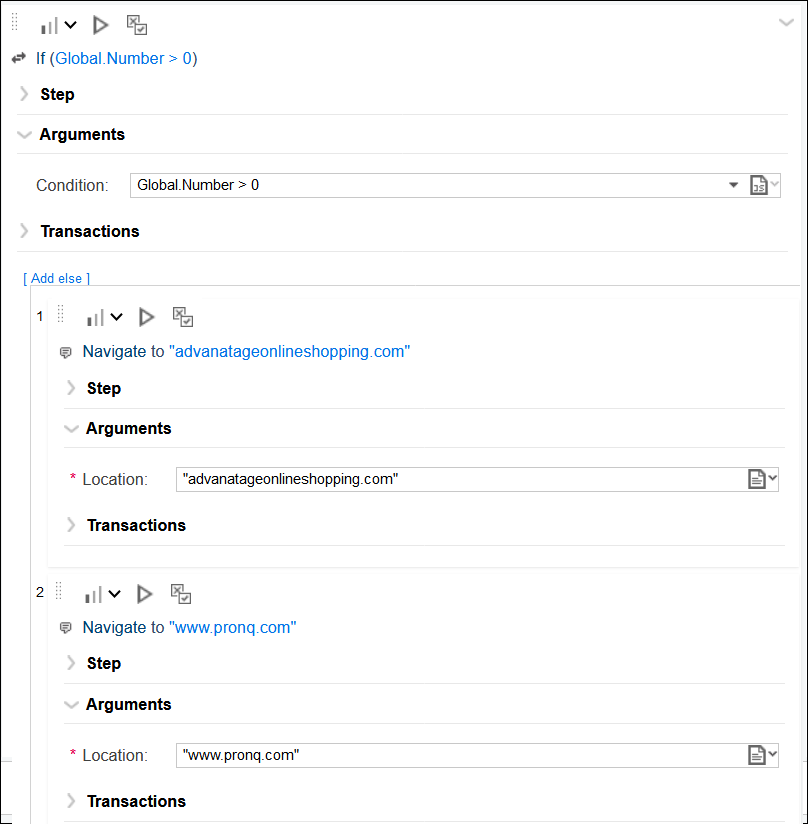The image size is (808, 824).
Task: Toggle the step 1 enable checkbox icon
Action: [183, 317]
